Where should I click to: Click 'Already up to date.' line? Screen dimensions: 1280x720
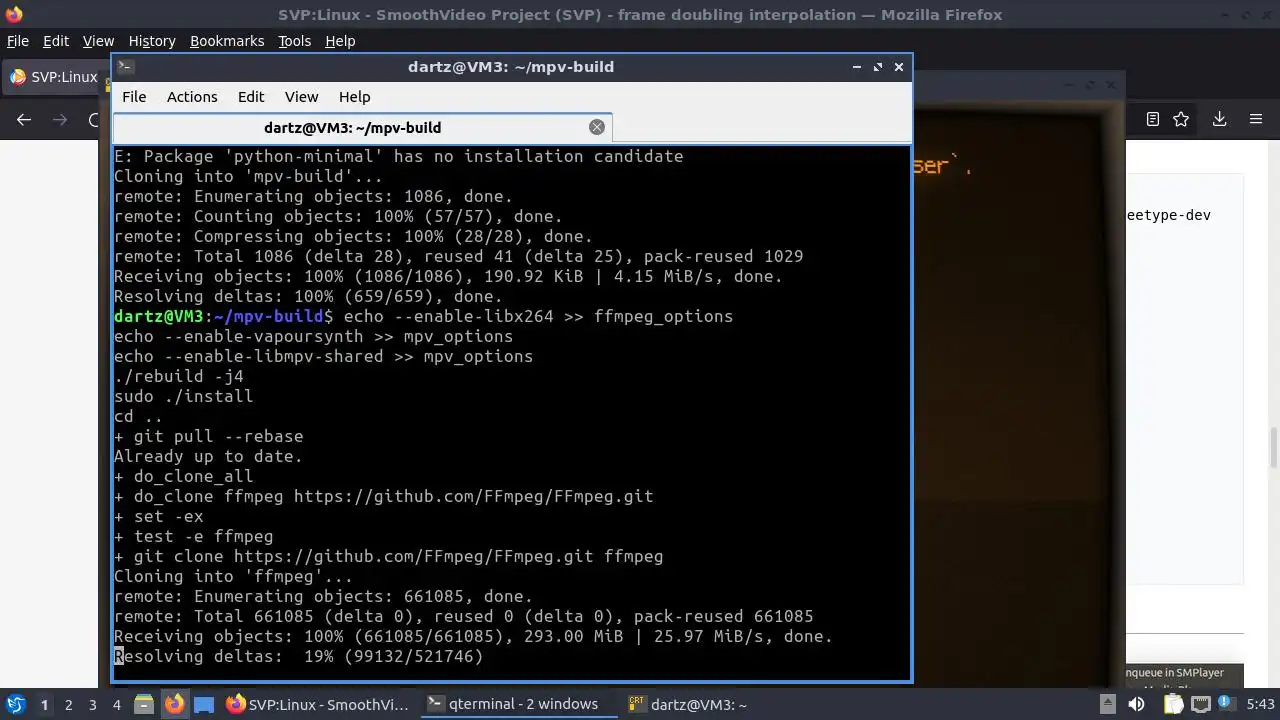[208, 456]
